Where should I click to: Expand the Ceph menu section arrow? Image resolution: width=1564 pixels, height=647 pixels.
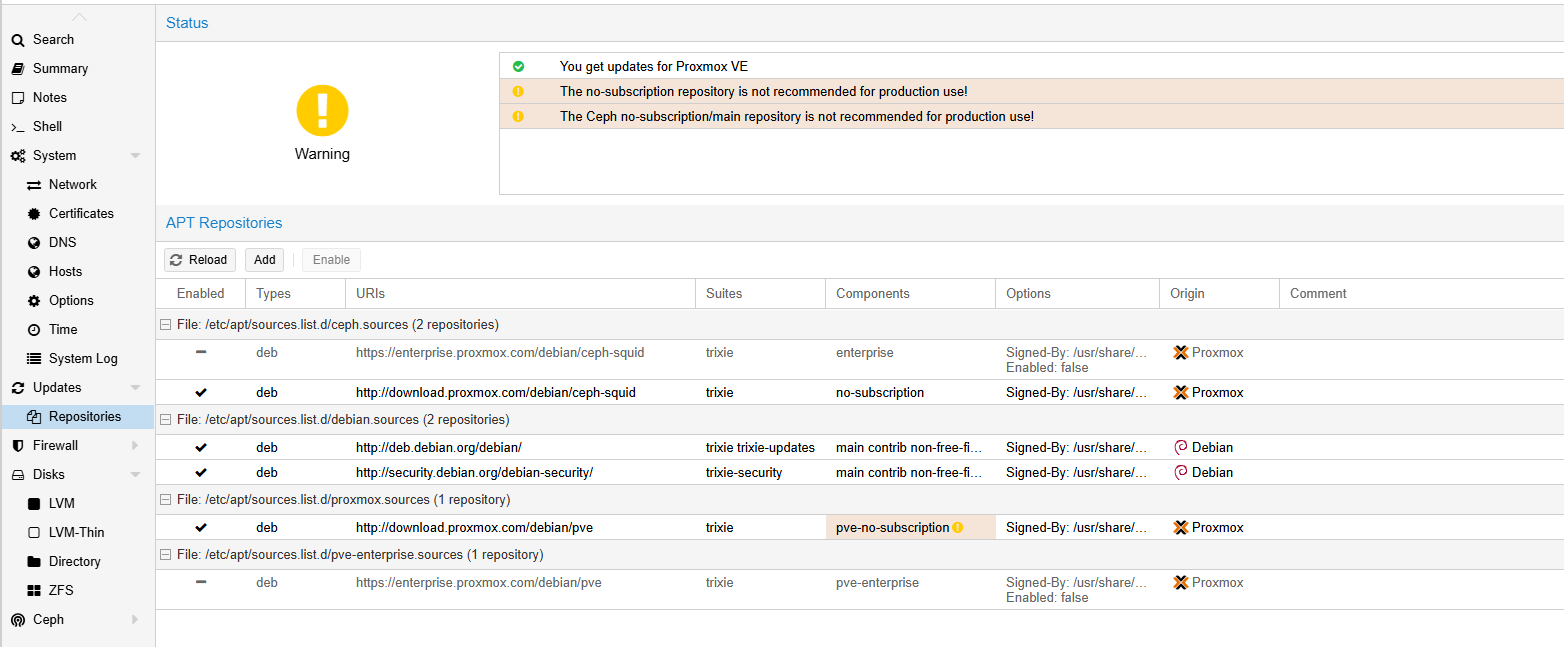(135, 620)
